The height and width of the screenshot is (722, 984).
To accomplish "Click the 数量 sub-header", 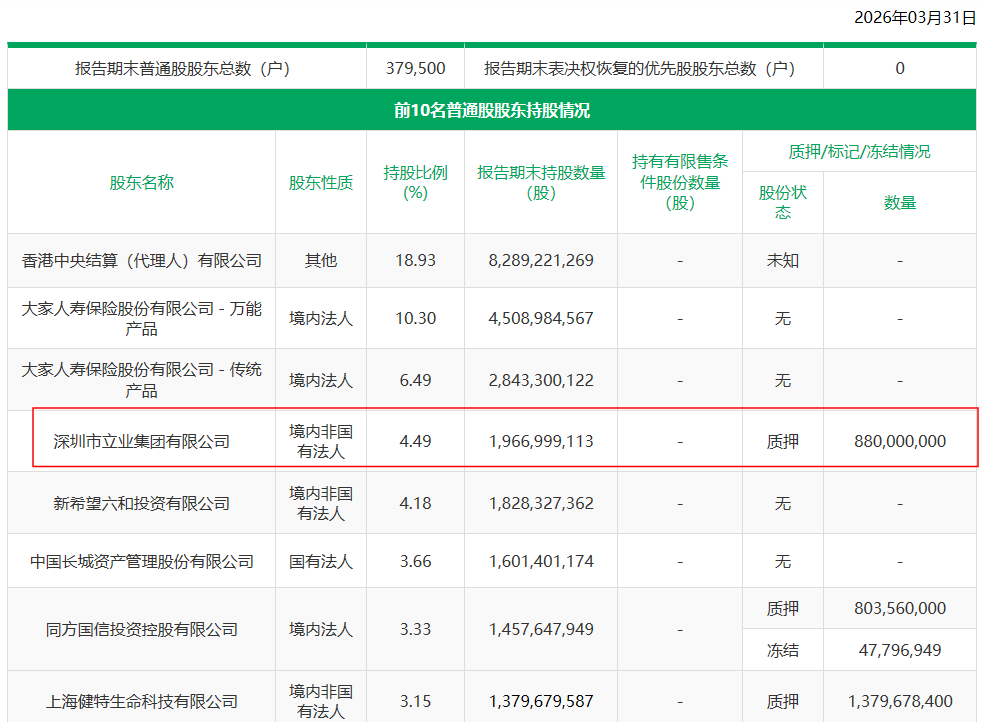I will point(900,203).
